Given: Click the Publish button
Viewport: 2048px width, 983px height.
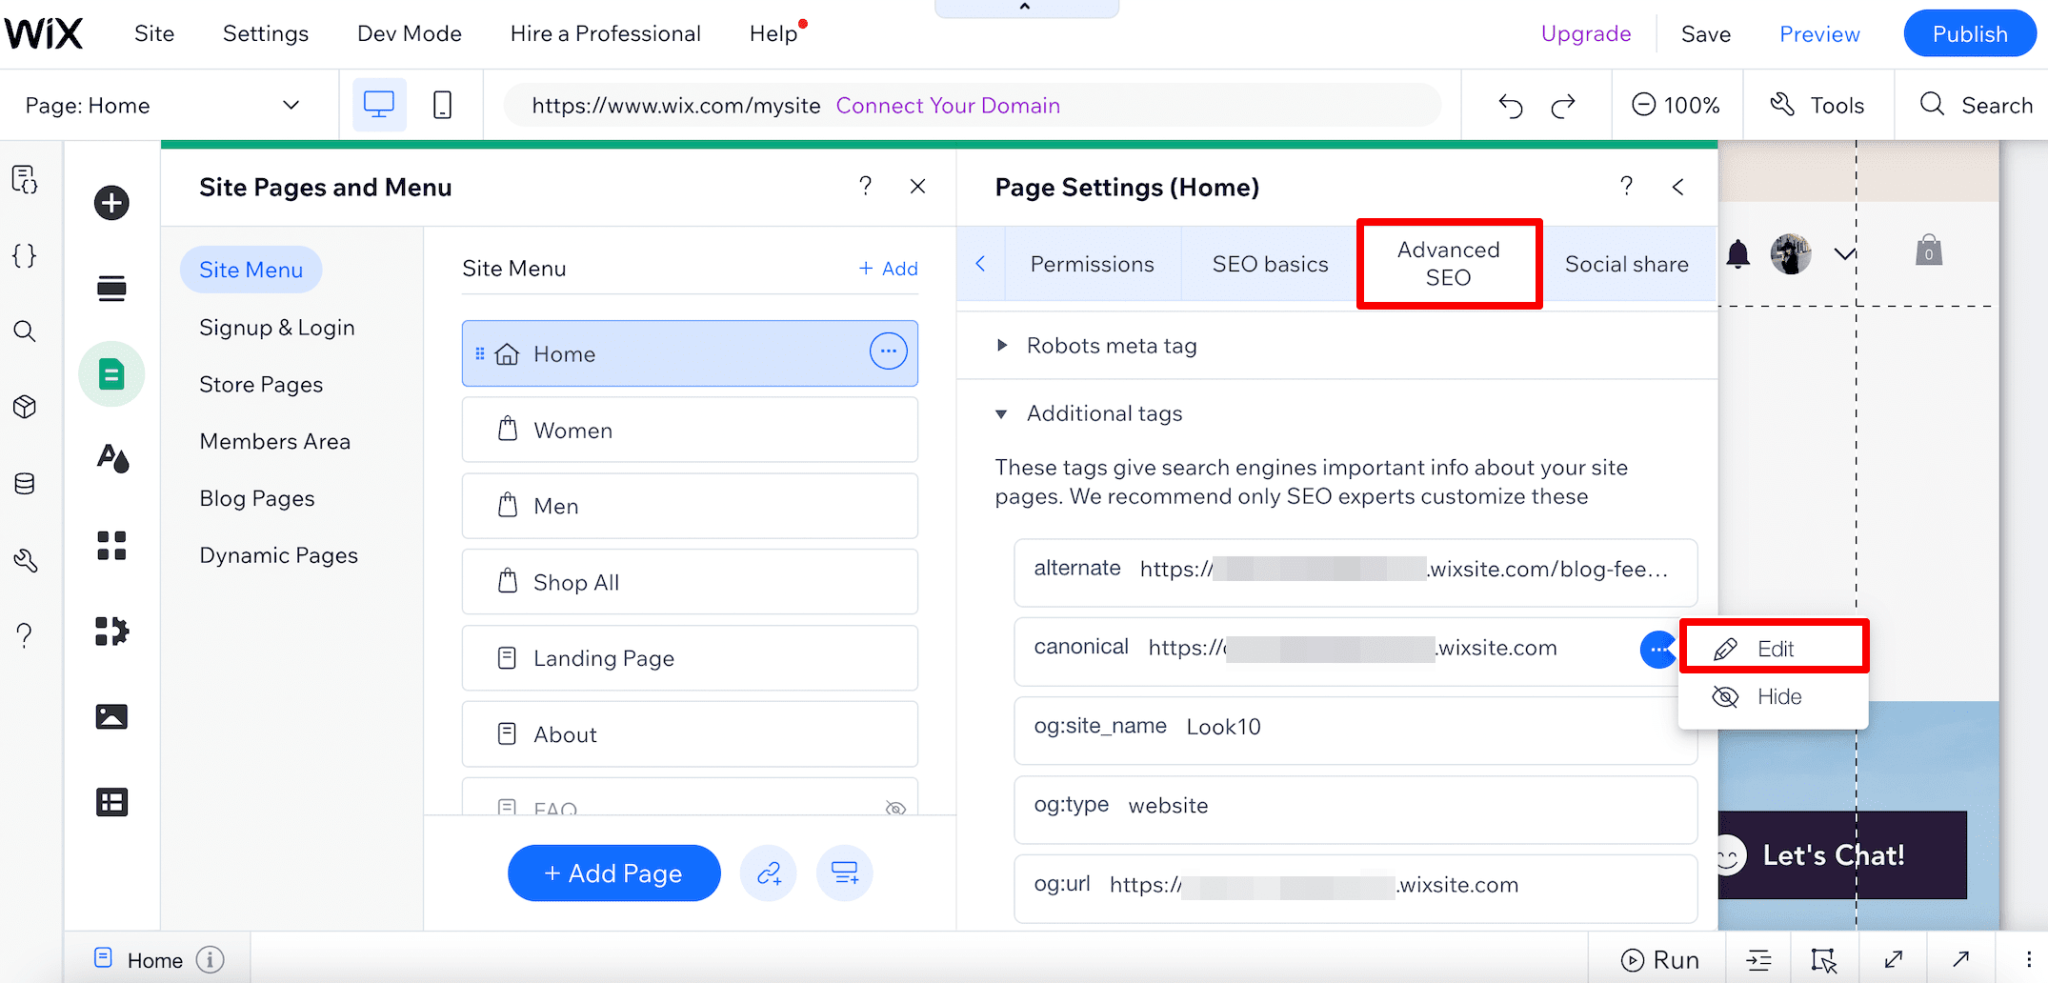Looking at the screenshot, I should [1968, 33].
